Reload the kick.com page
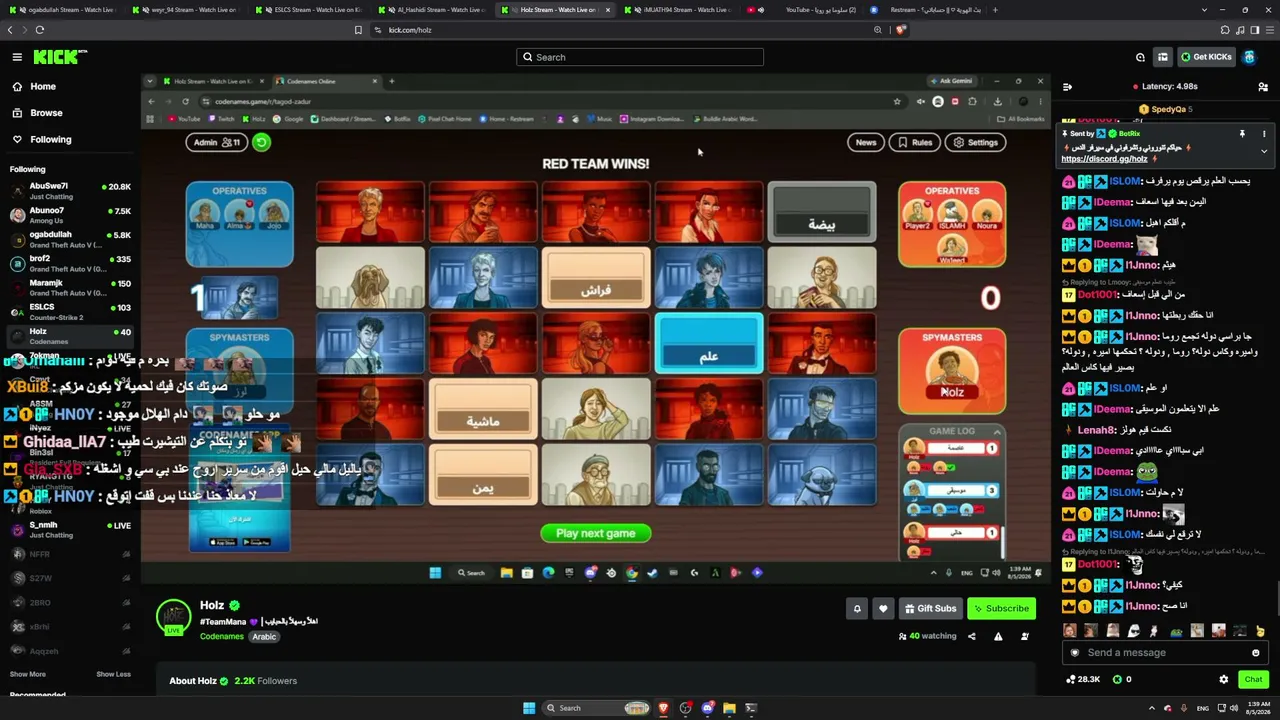The image size is (1280, 720). [40, 30]
